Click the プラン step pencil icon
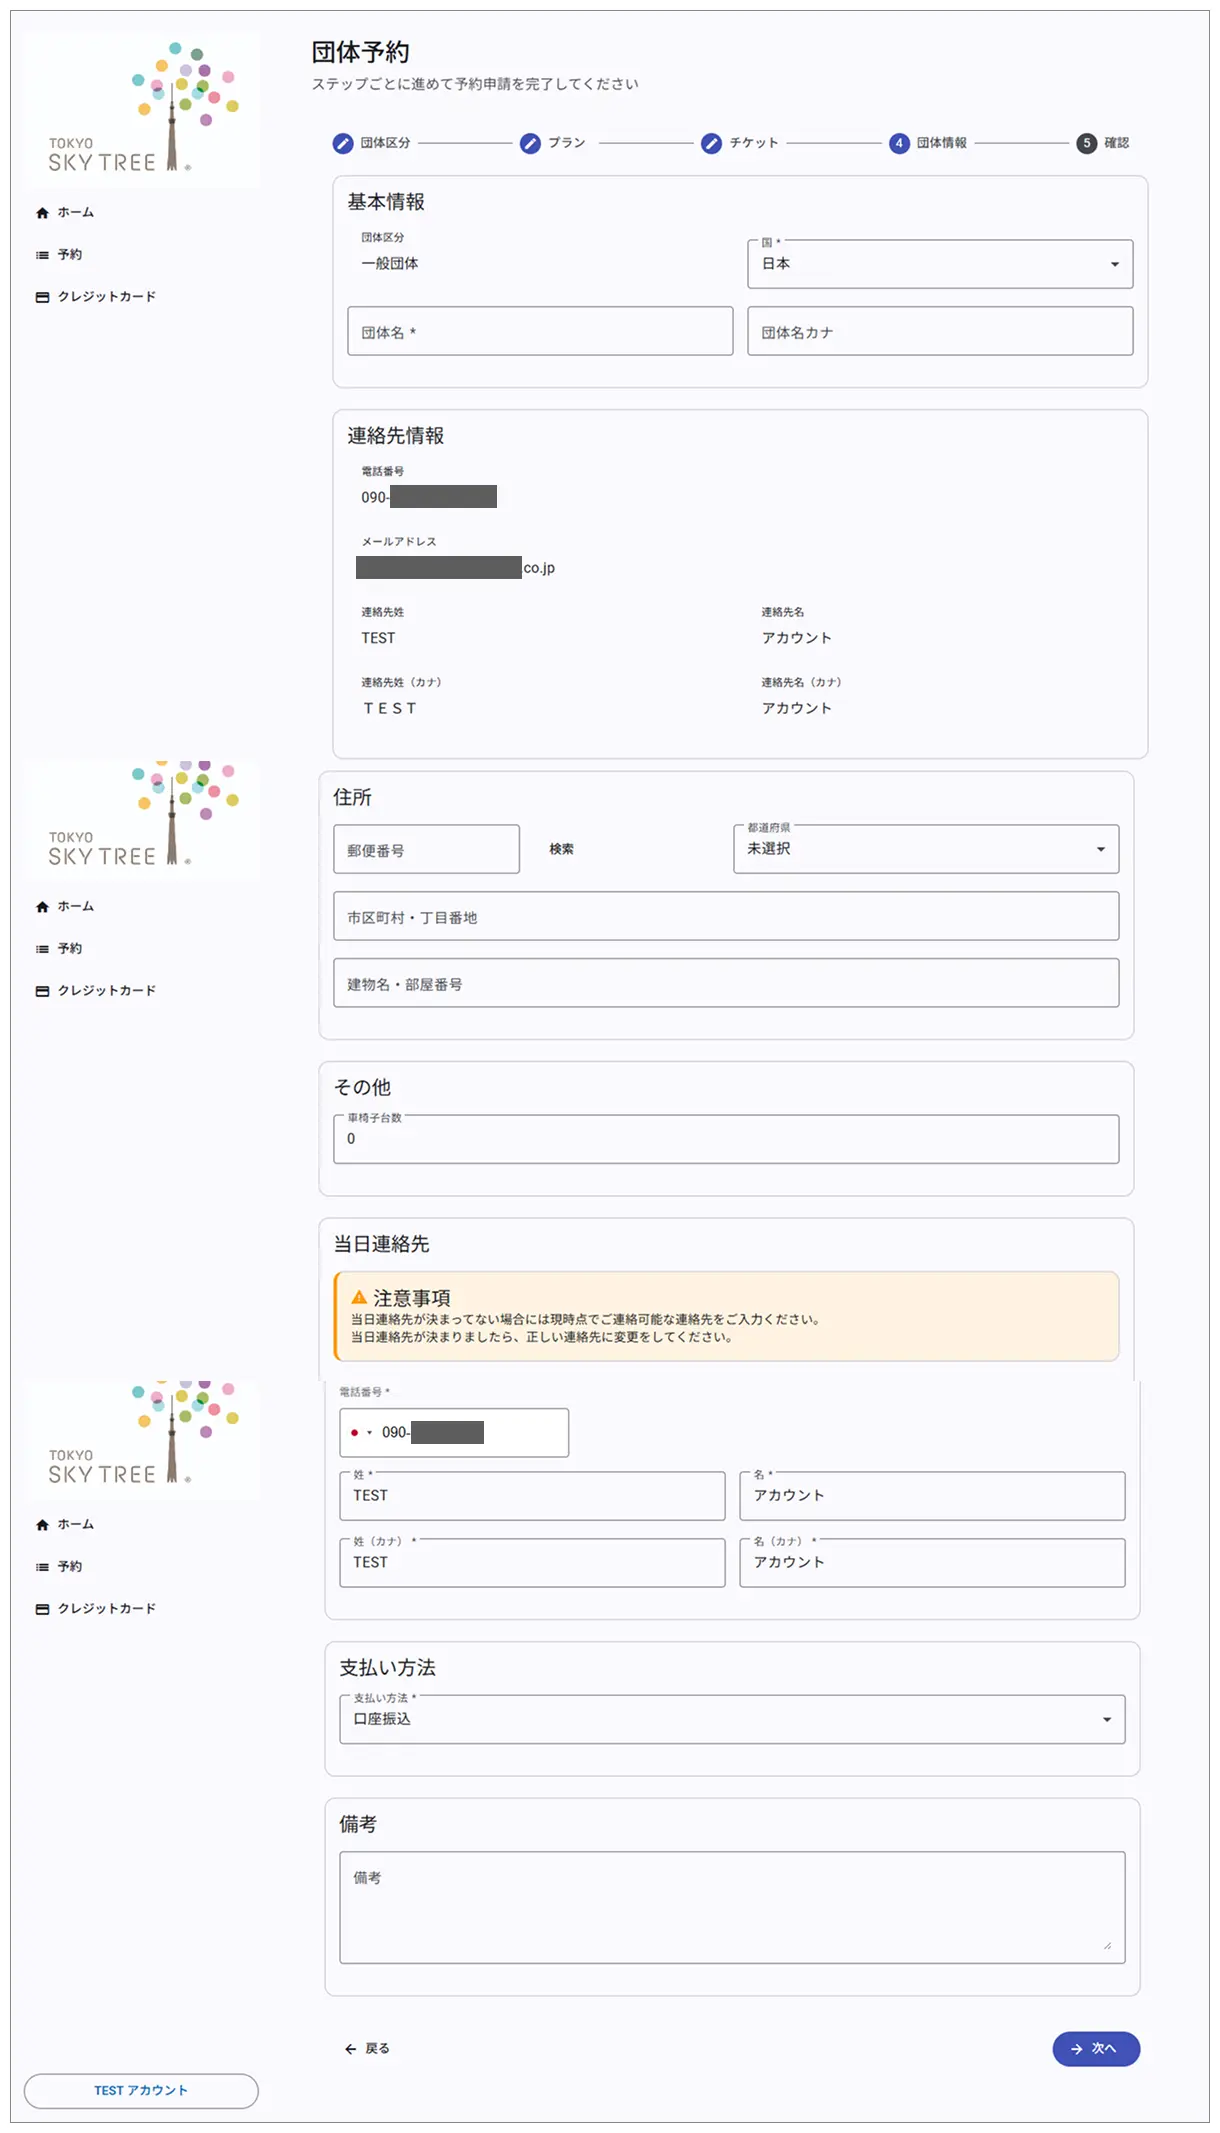 click(530, 143)
